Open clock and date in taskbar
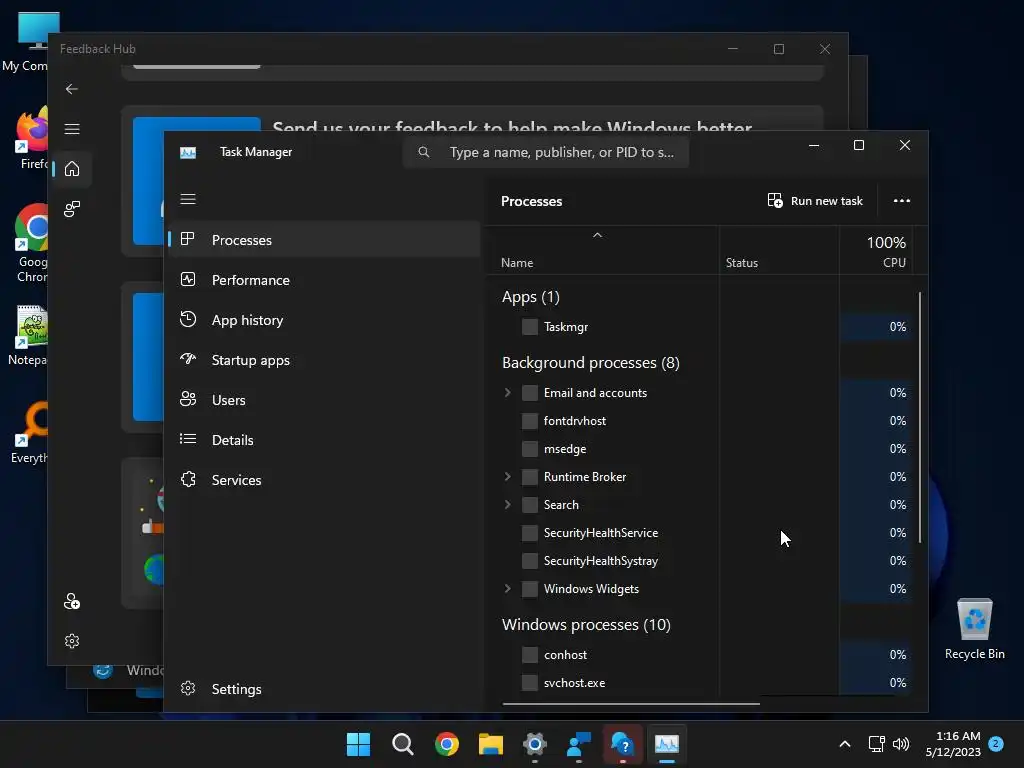This screenshot has width=1024, height=768. pos(953,744)
